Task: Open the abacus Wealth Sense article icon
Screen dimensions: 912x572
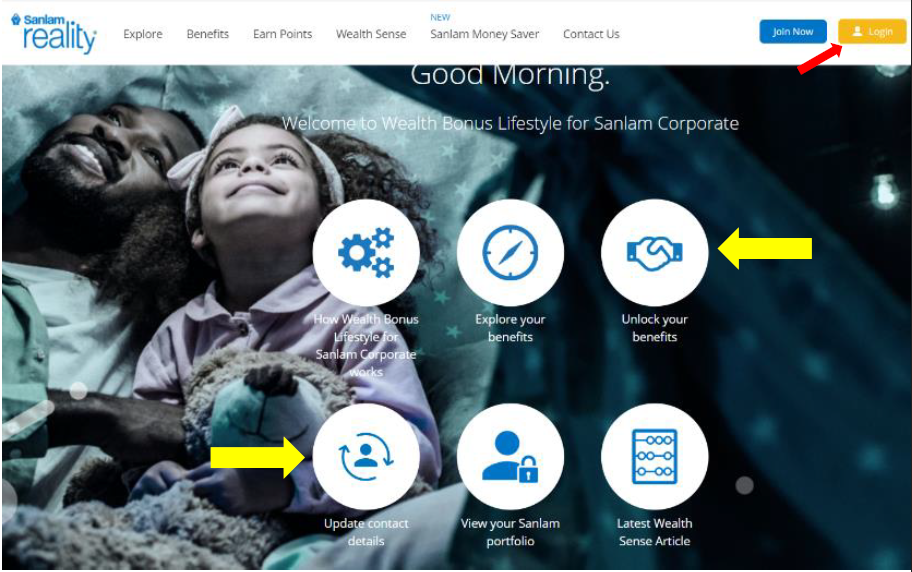Action: 654,457
